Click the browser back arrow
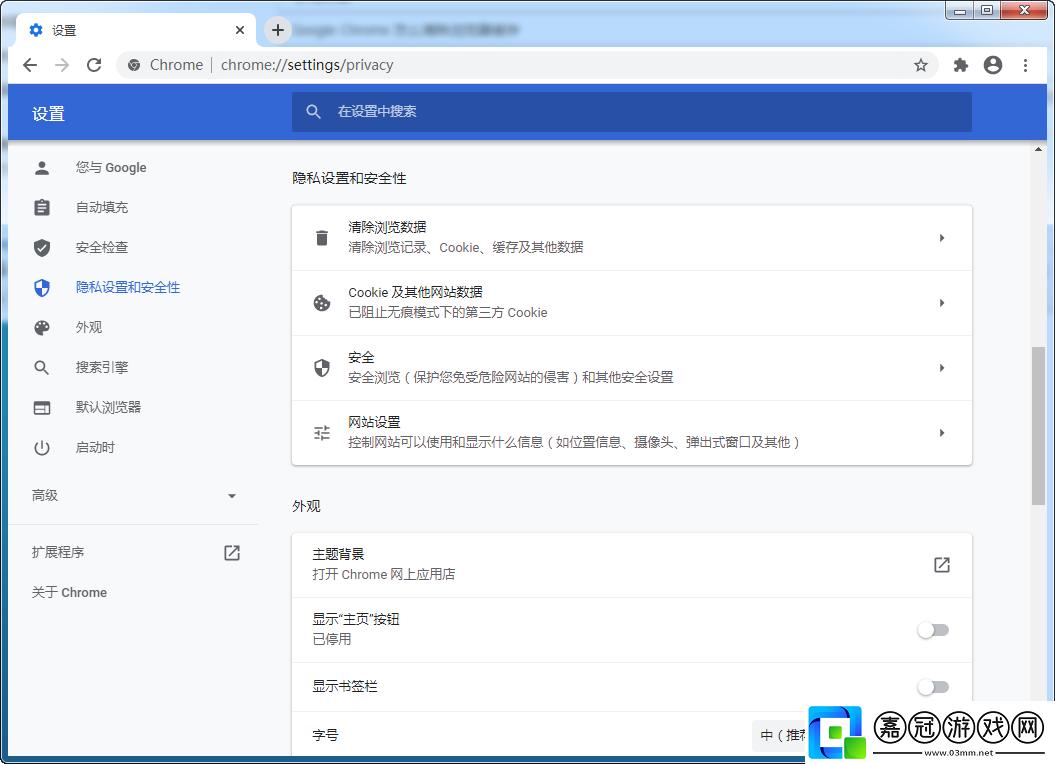 point(30,65)
